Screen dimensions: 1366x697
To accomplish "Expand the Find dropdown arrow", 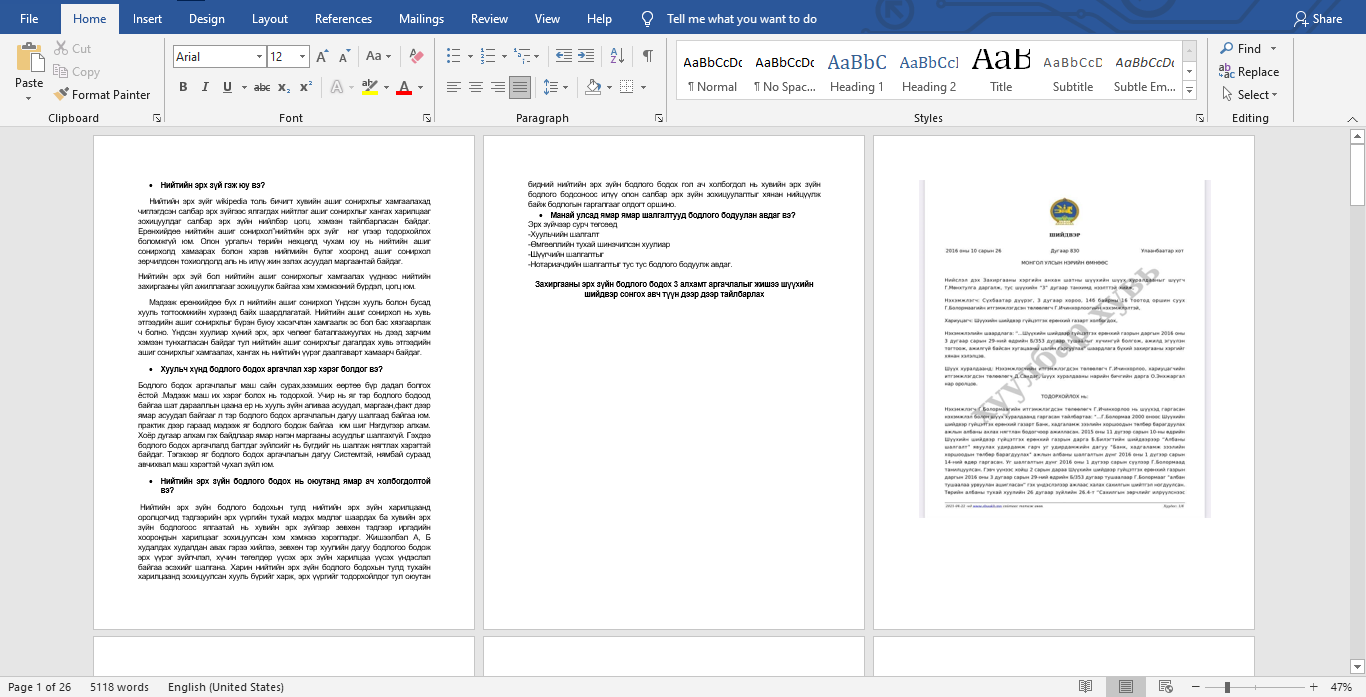I will [x=1273, y=48].
